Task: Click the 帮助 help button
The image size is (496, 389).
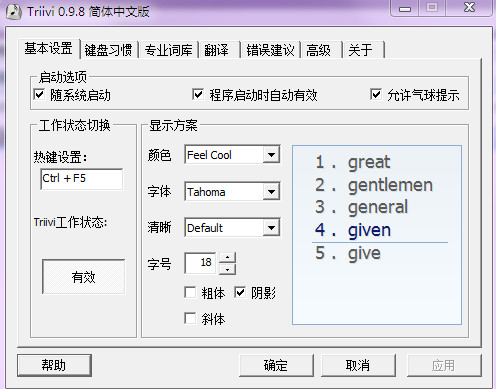Action: [54, 365]
